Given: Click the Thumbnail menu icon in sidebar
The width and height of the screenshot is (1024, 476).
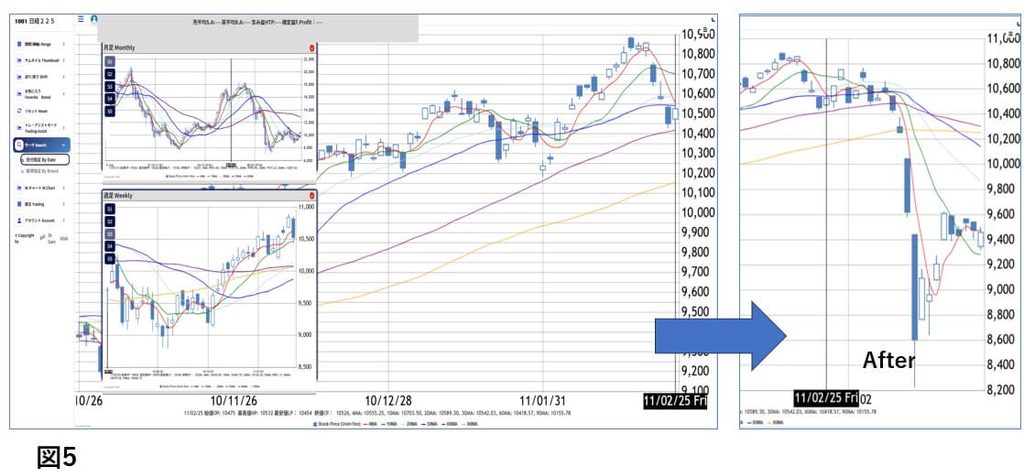Looking at the screenshot, I should (x=20, y=61).
